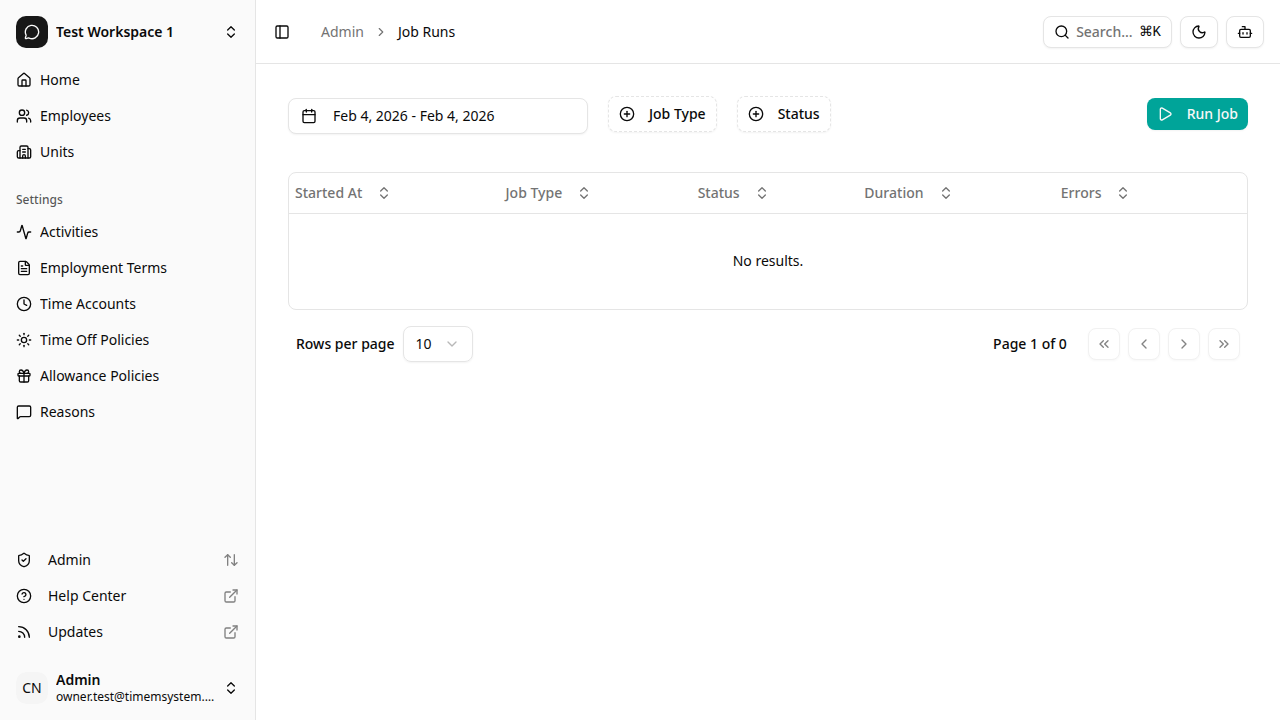Image resolution: width=1280 pixels, height=720 pixels.
Task: Open the date range picker
Action: click(x=437, y=116)
